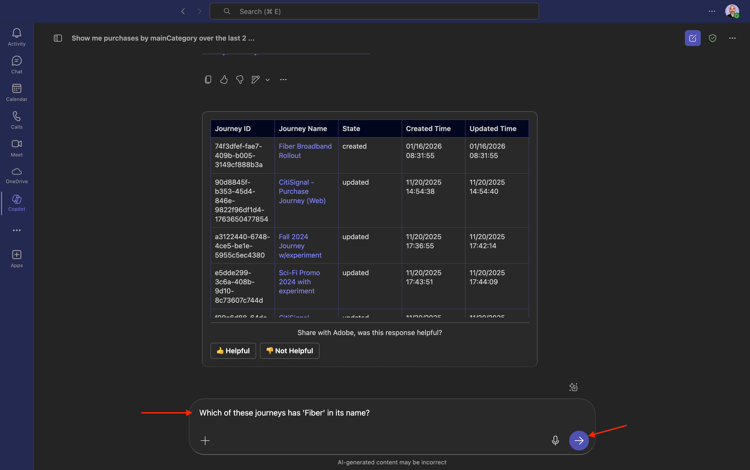Open the Activity view in sidebar

click(x=16, y=37)
